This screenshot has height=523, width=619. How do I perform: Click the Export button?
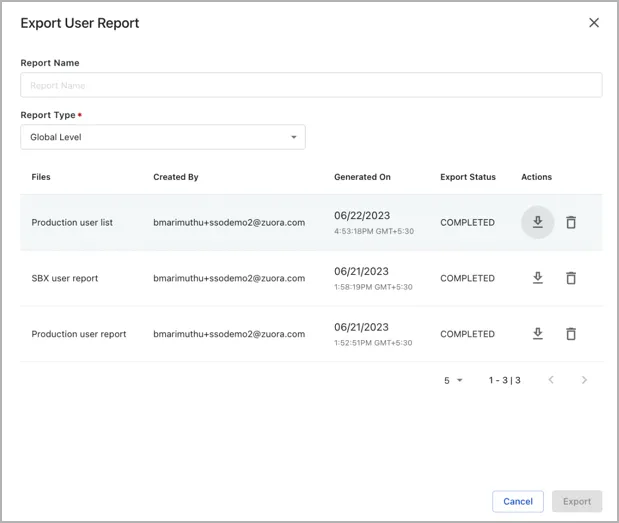pos(577,501)
